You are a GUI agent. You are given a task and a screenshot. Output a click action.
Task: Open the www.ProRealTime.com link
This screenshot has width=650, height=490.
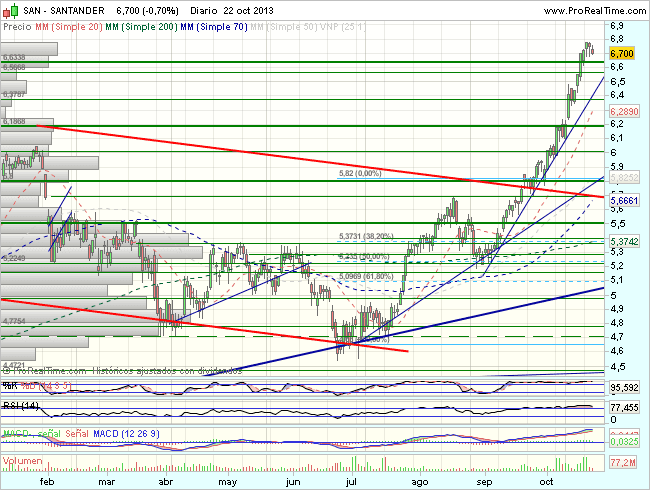(x=595, y=11)
